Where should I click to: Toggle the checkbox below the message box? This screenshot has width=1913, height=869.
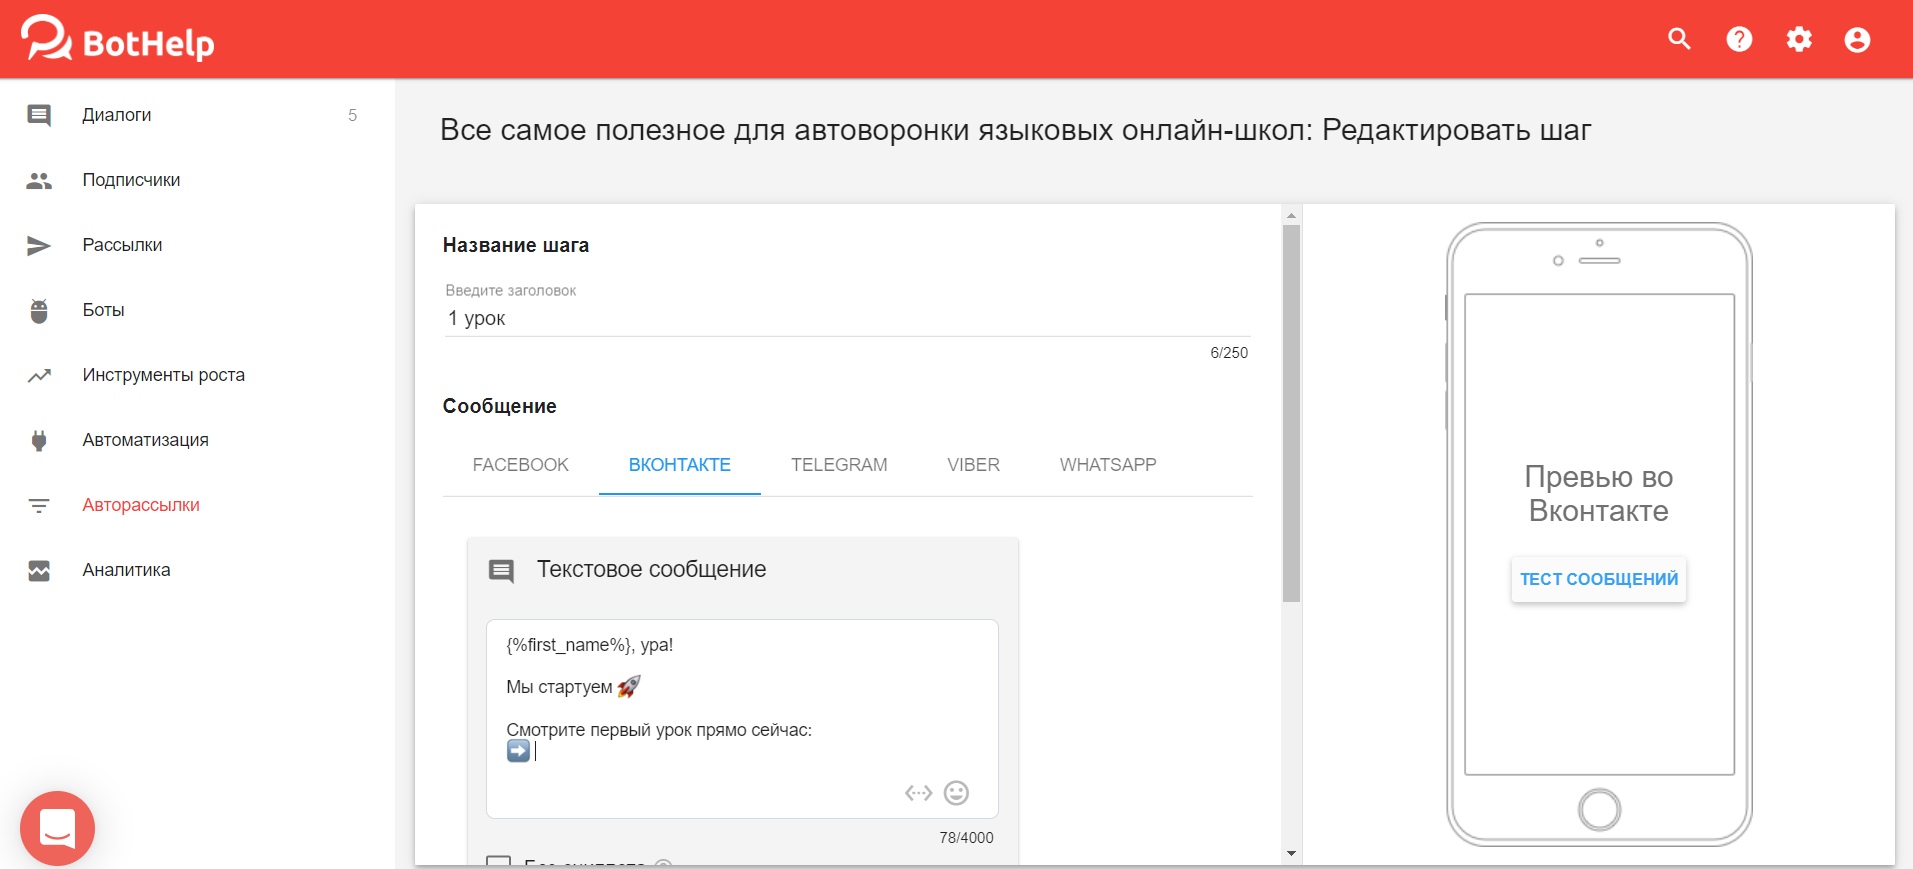click(498, 862)
